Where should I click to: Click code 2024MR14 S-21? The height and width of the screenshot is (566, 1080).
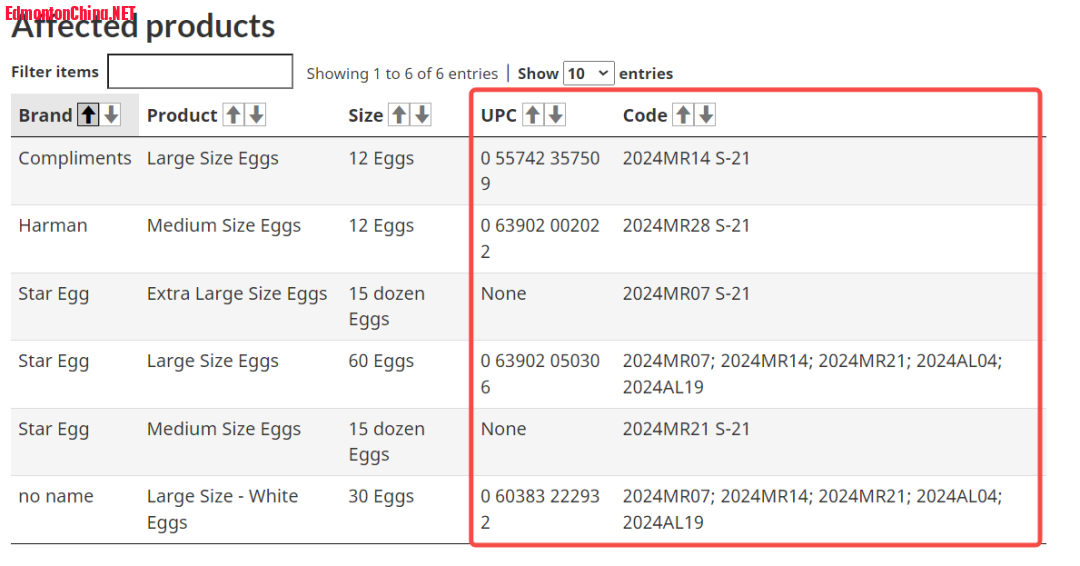pyautogui.click(x=686, y=158)
